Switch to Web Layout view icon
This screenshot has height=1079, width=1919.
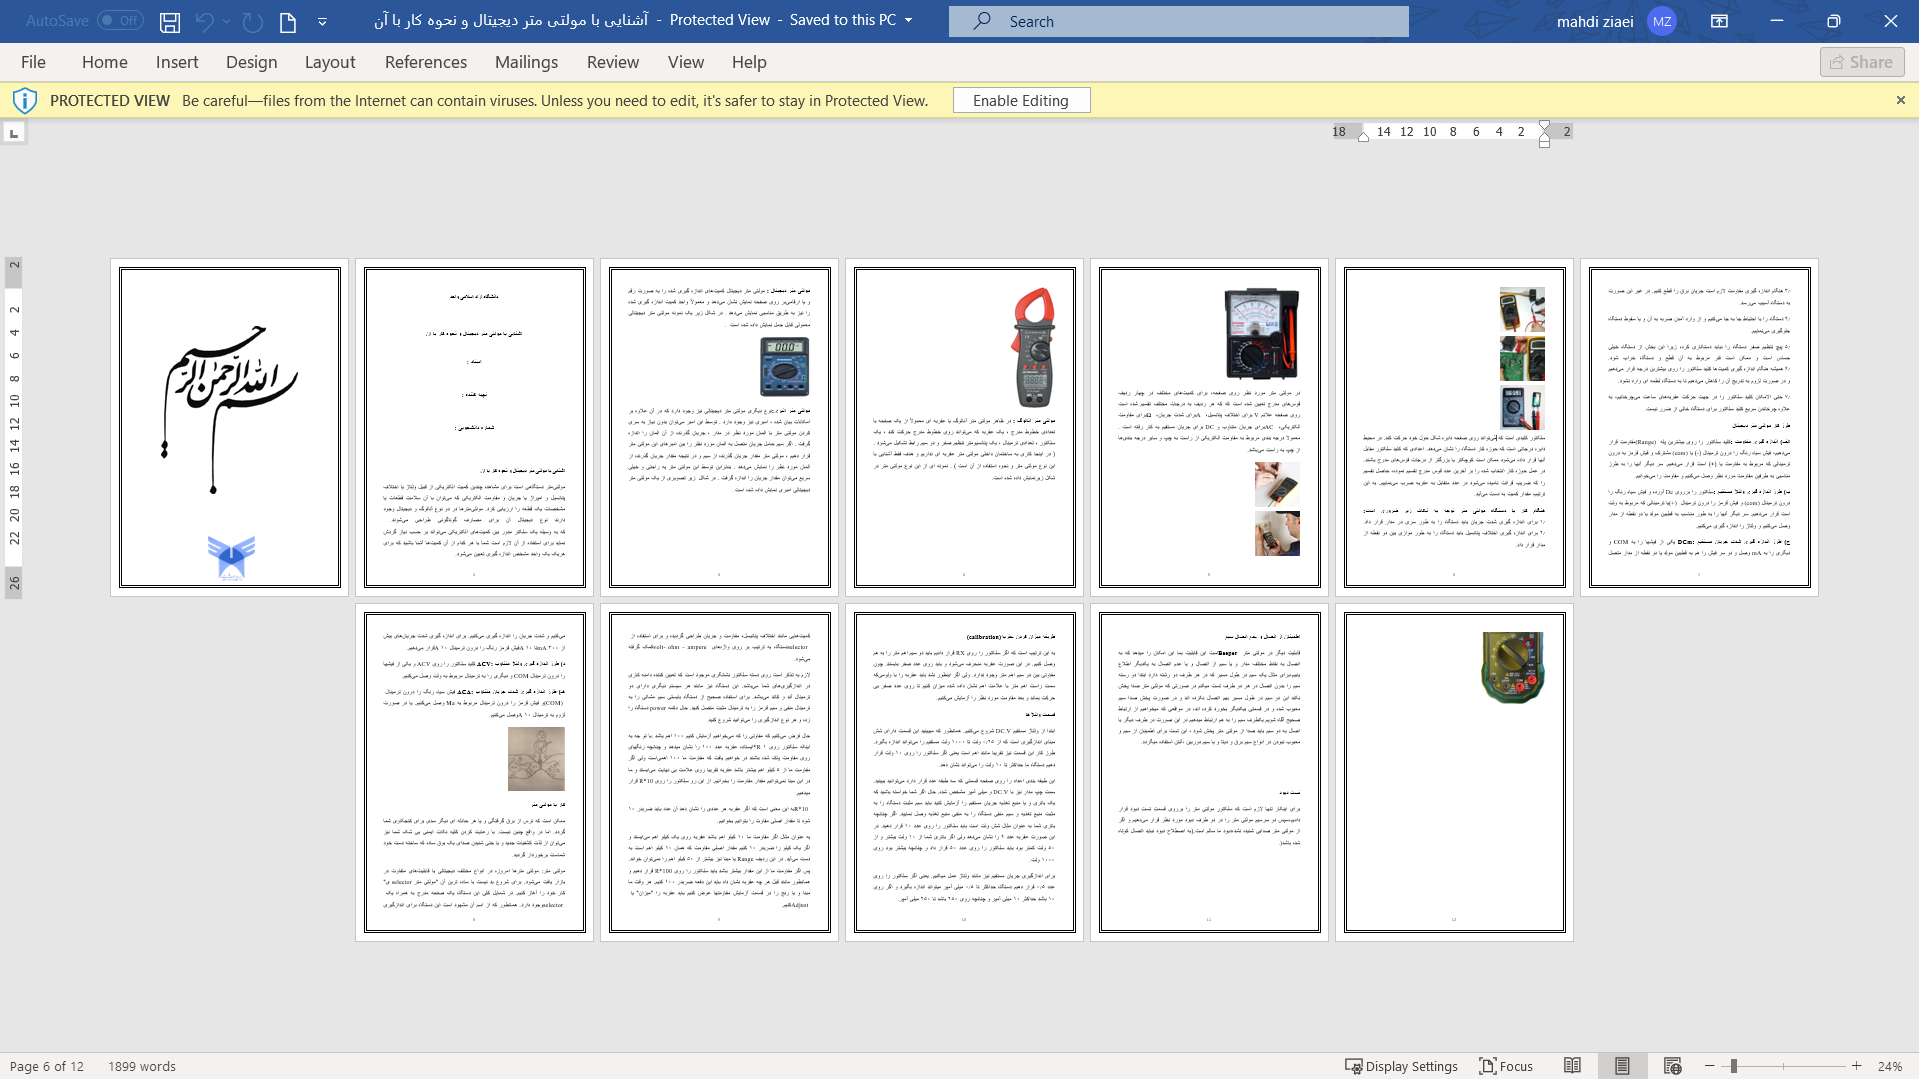pyautogui.click(x=1672, y=1066)
